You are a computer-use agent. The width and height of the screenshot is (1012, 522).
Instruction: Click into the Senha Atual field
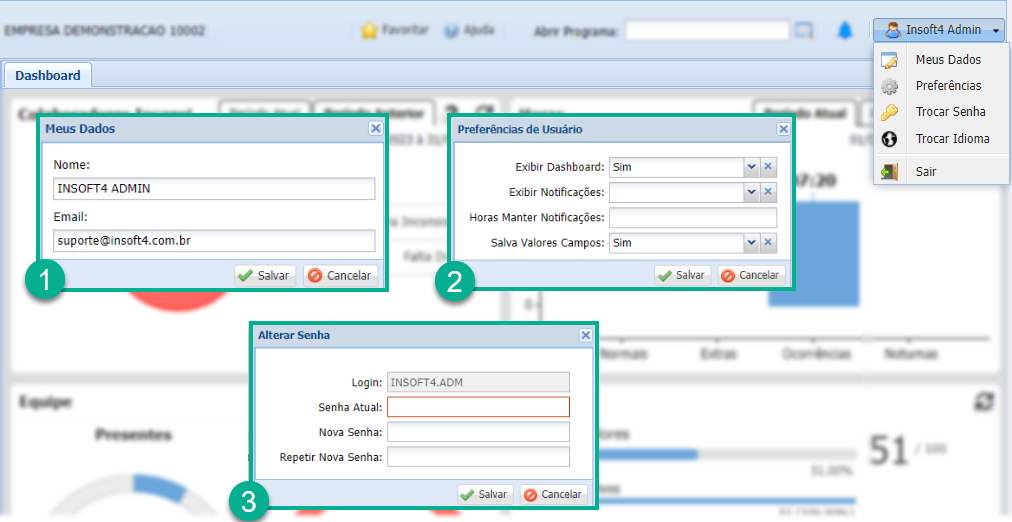tap(478, 407)
